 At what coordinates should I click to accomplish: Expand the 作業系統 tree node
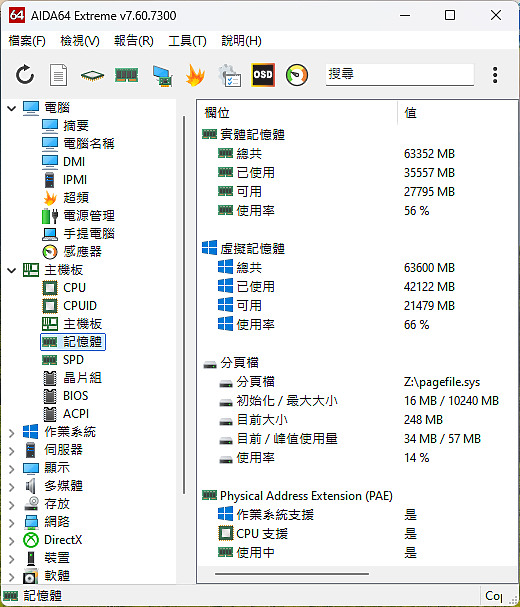(x=12, y=433)
